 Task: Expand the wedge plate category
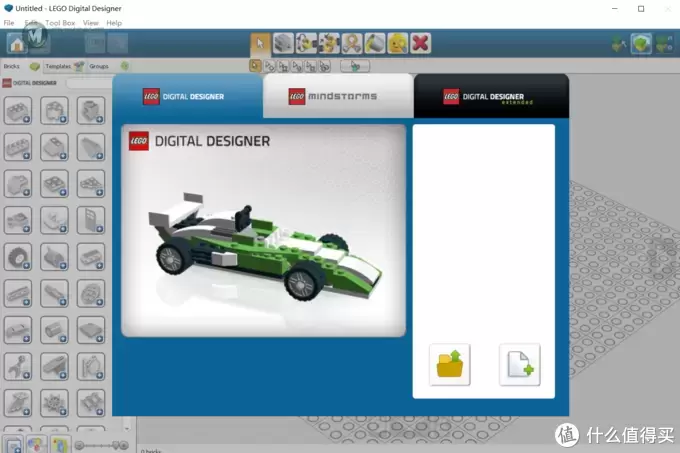click(91, 183)
